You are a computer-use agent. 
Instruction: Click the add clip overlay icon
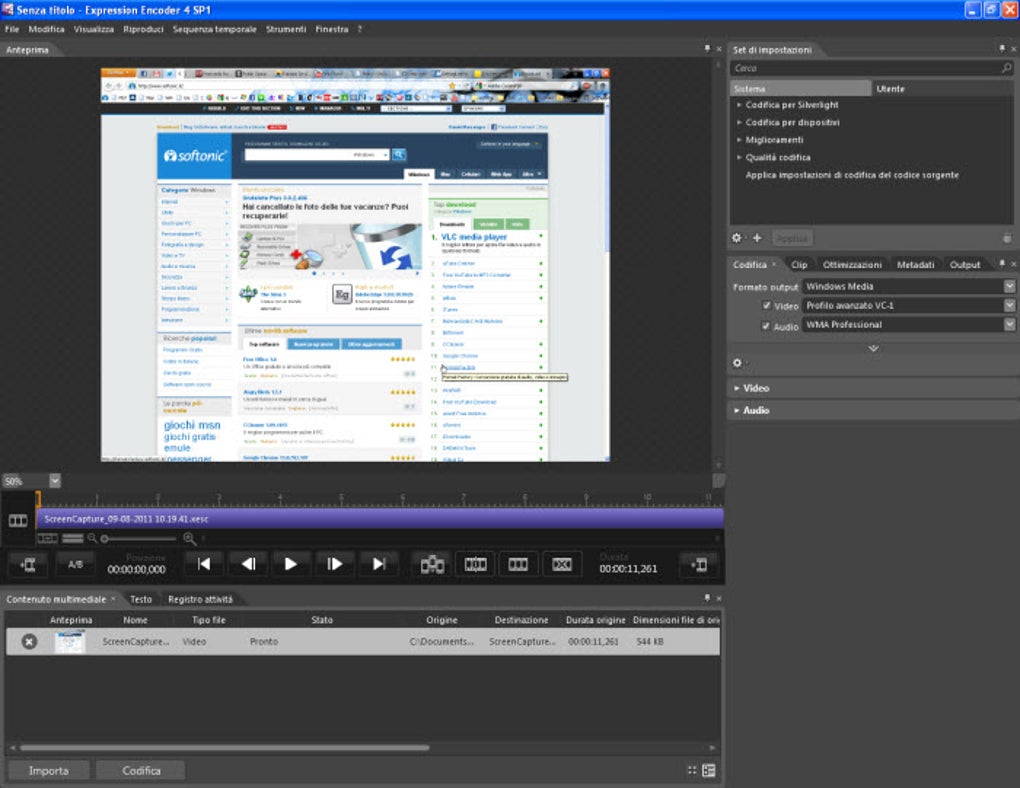(x=432, y=564)
